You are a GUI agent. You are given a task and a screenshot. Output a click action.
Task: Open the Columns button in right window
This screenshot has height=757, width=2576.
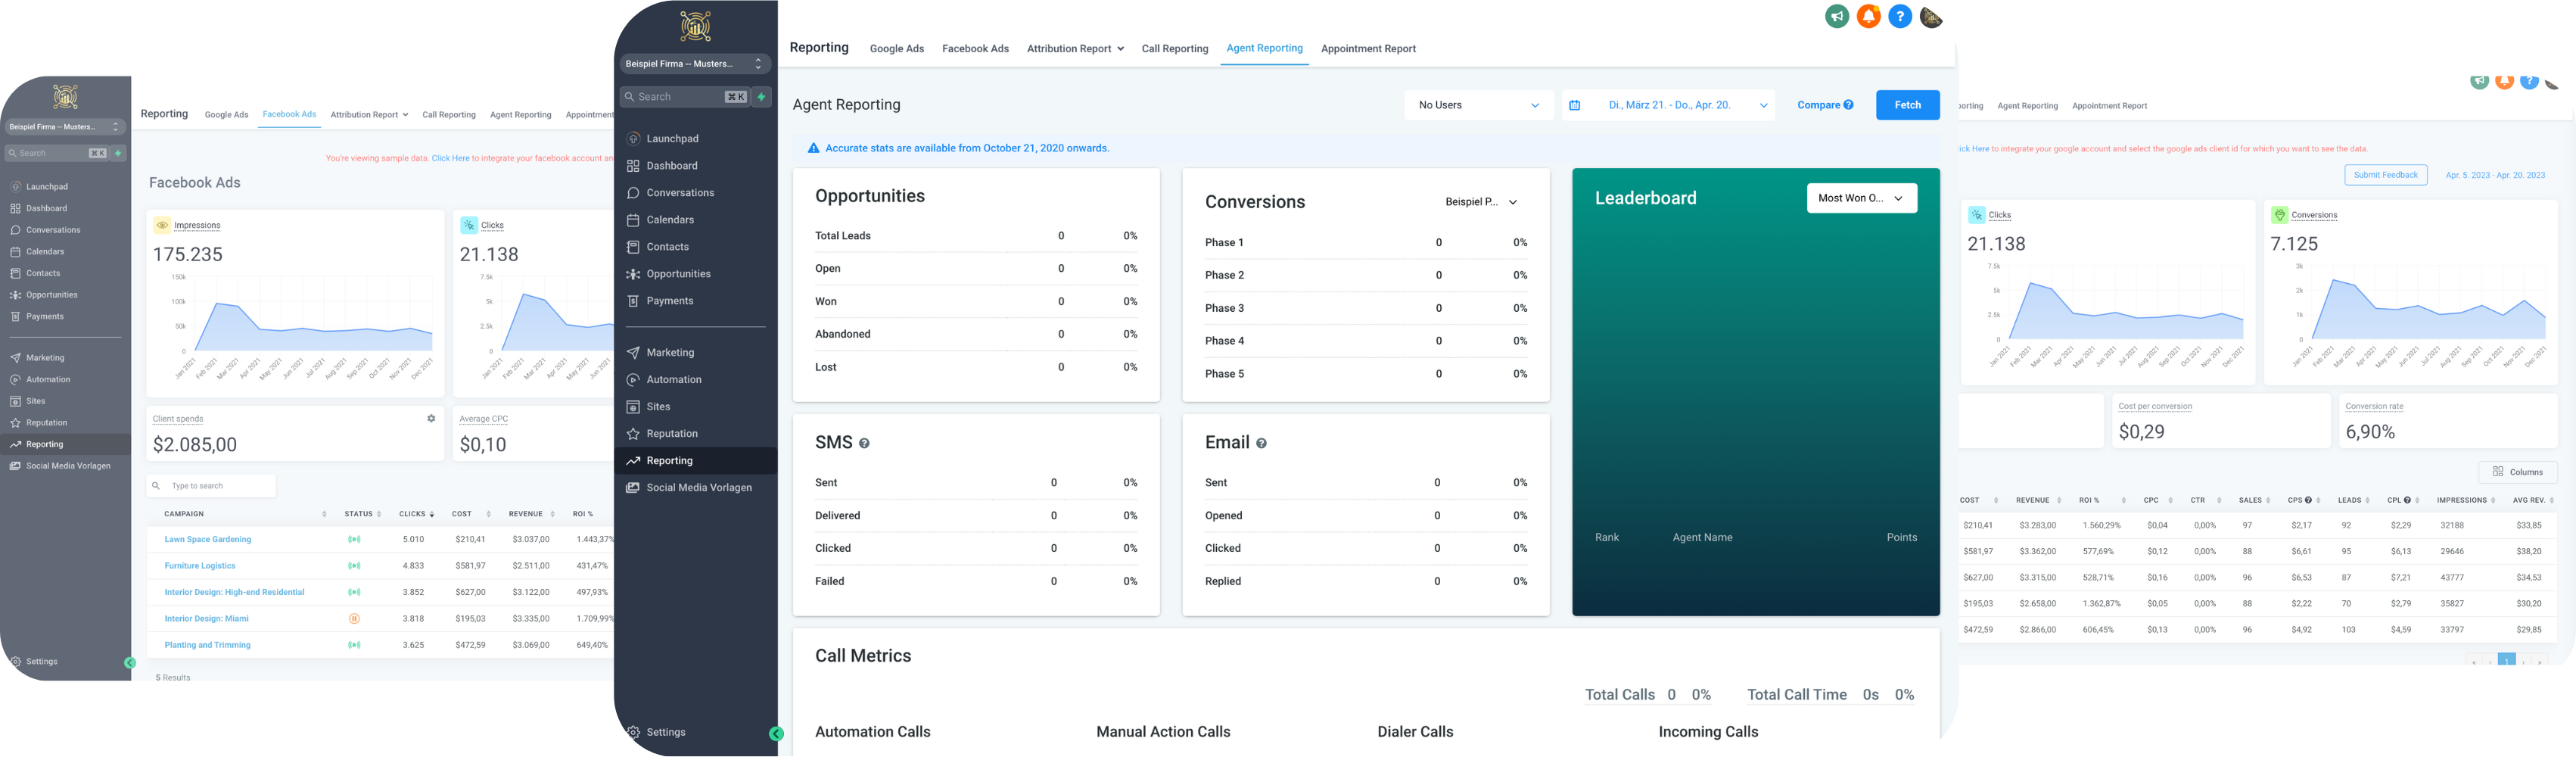click(2517, 472)
